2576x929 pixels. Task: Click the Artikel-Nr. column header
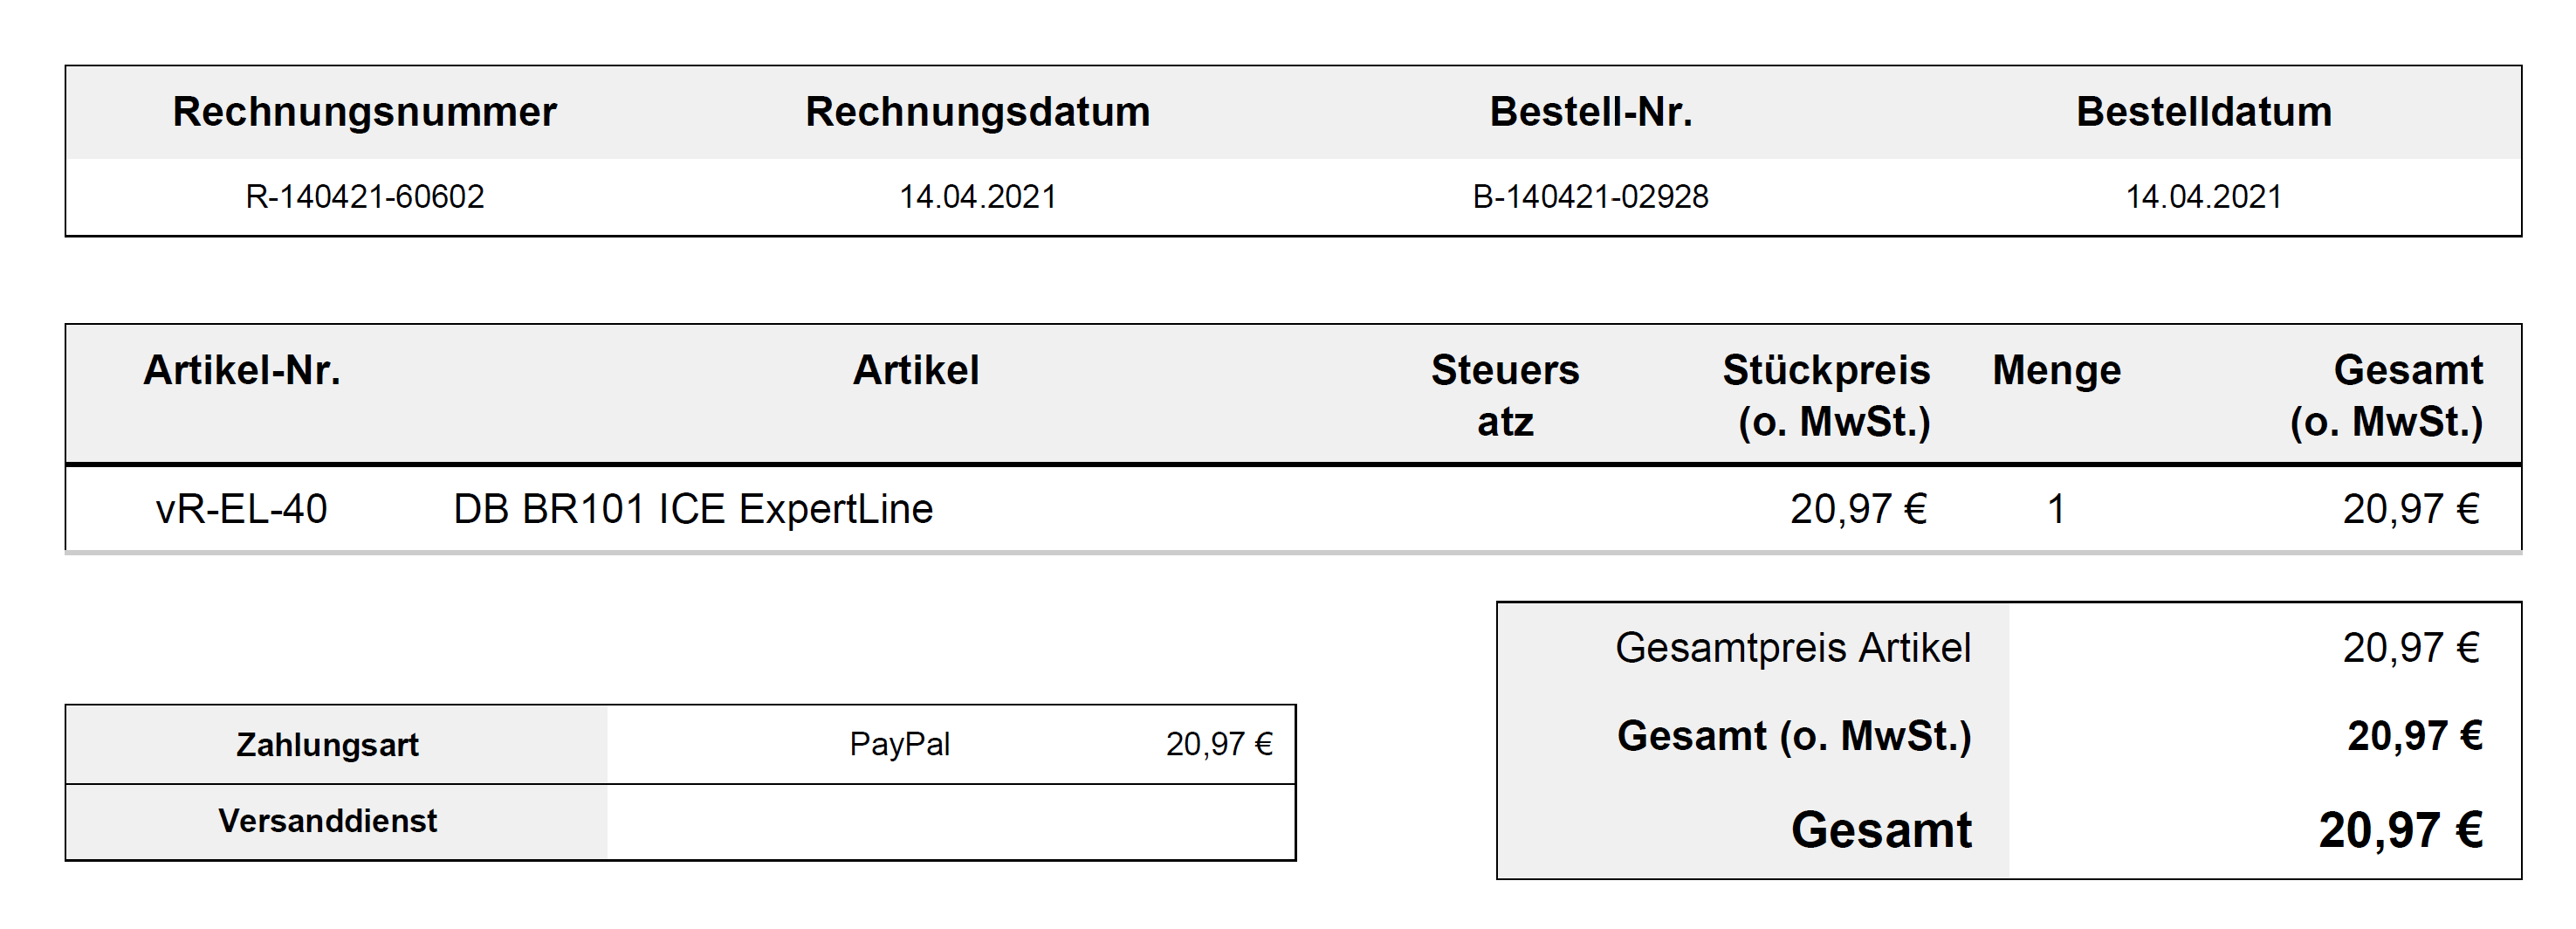coord(242,371)
